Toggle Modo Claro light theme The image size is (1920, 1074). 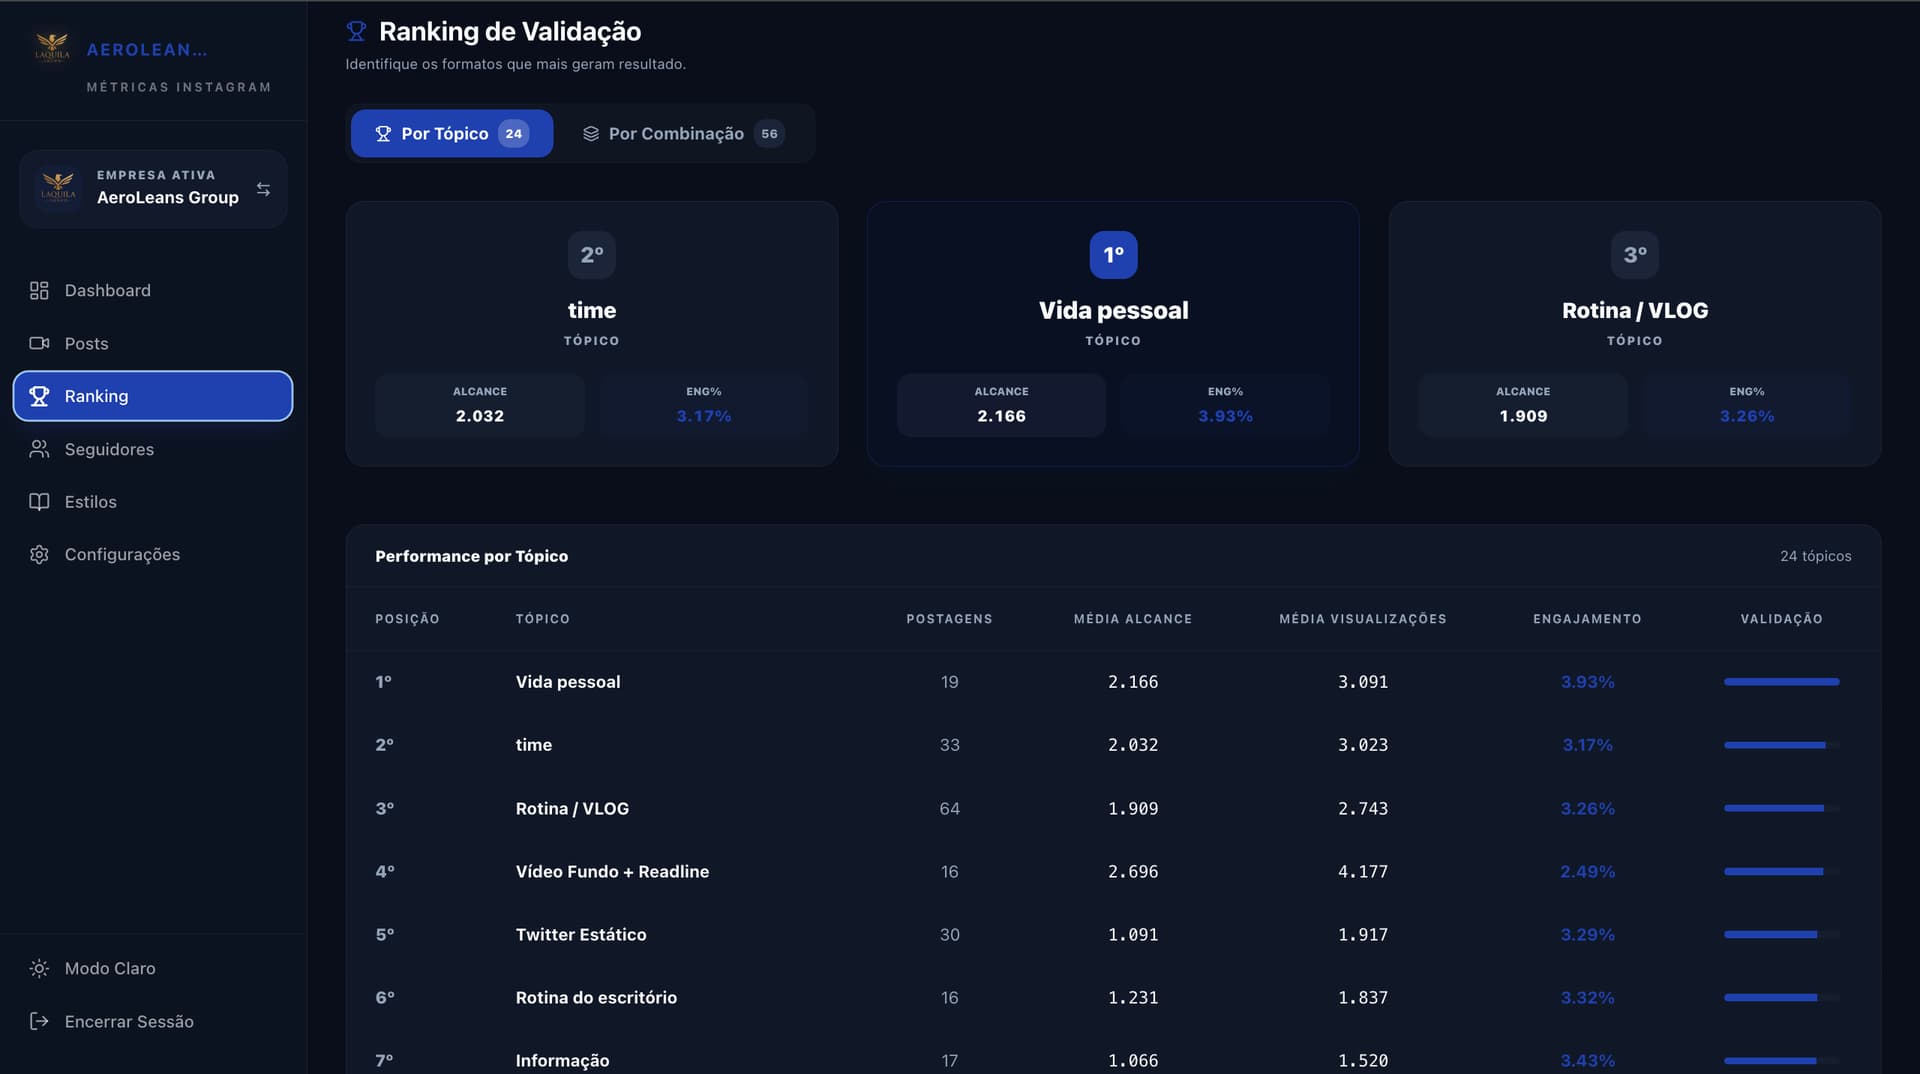(x=110, y=968)
